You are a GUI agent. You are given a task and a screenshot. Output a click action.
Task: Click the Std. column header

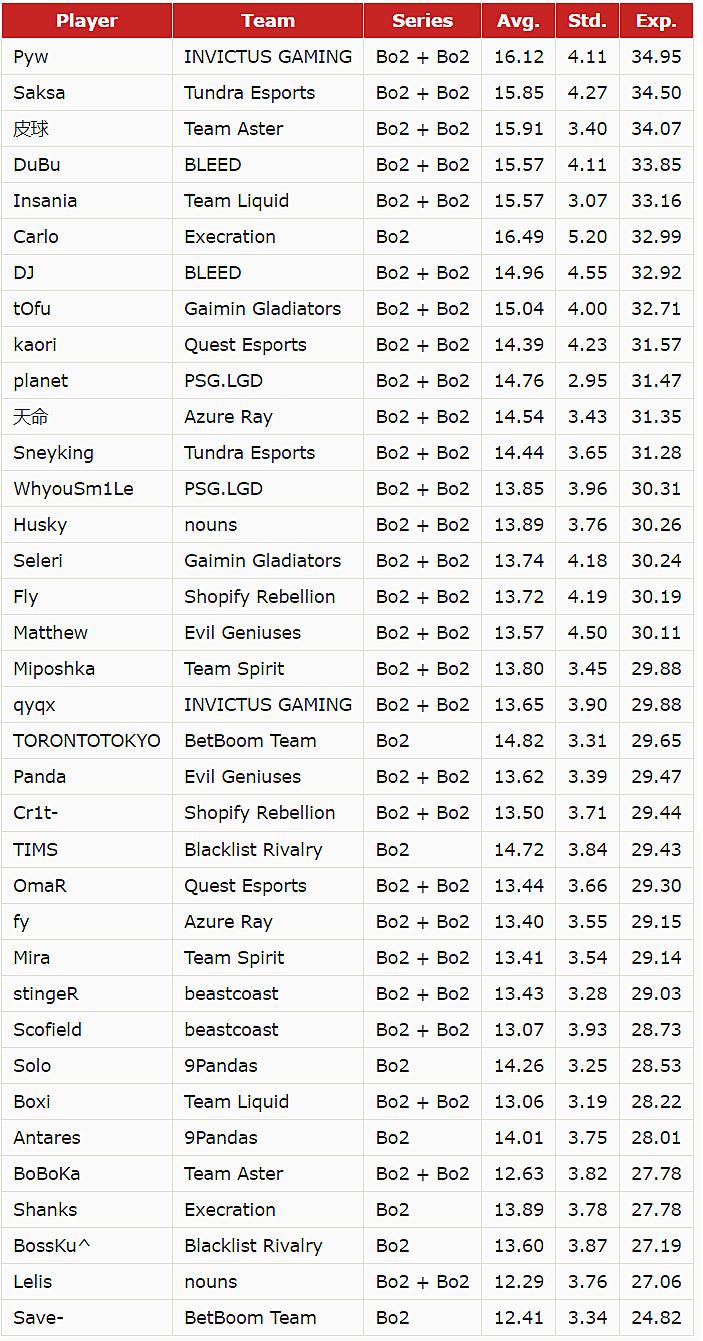[587, 20]
